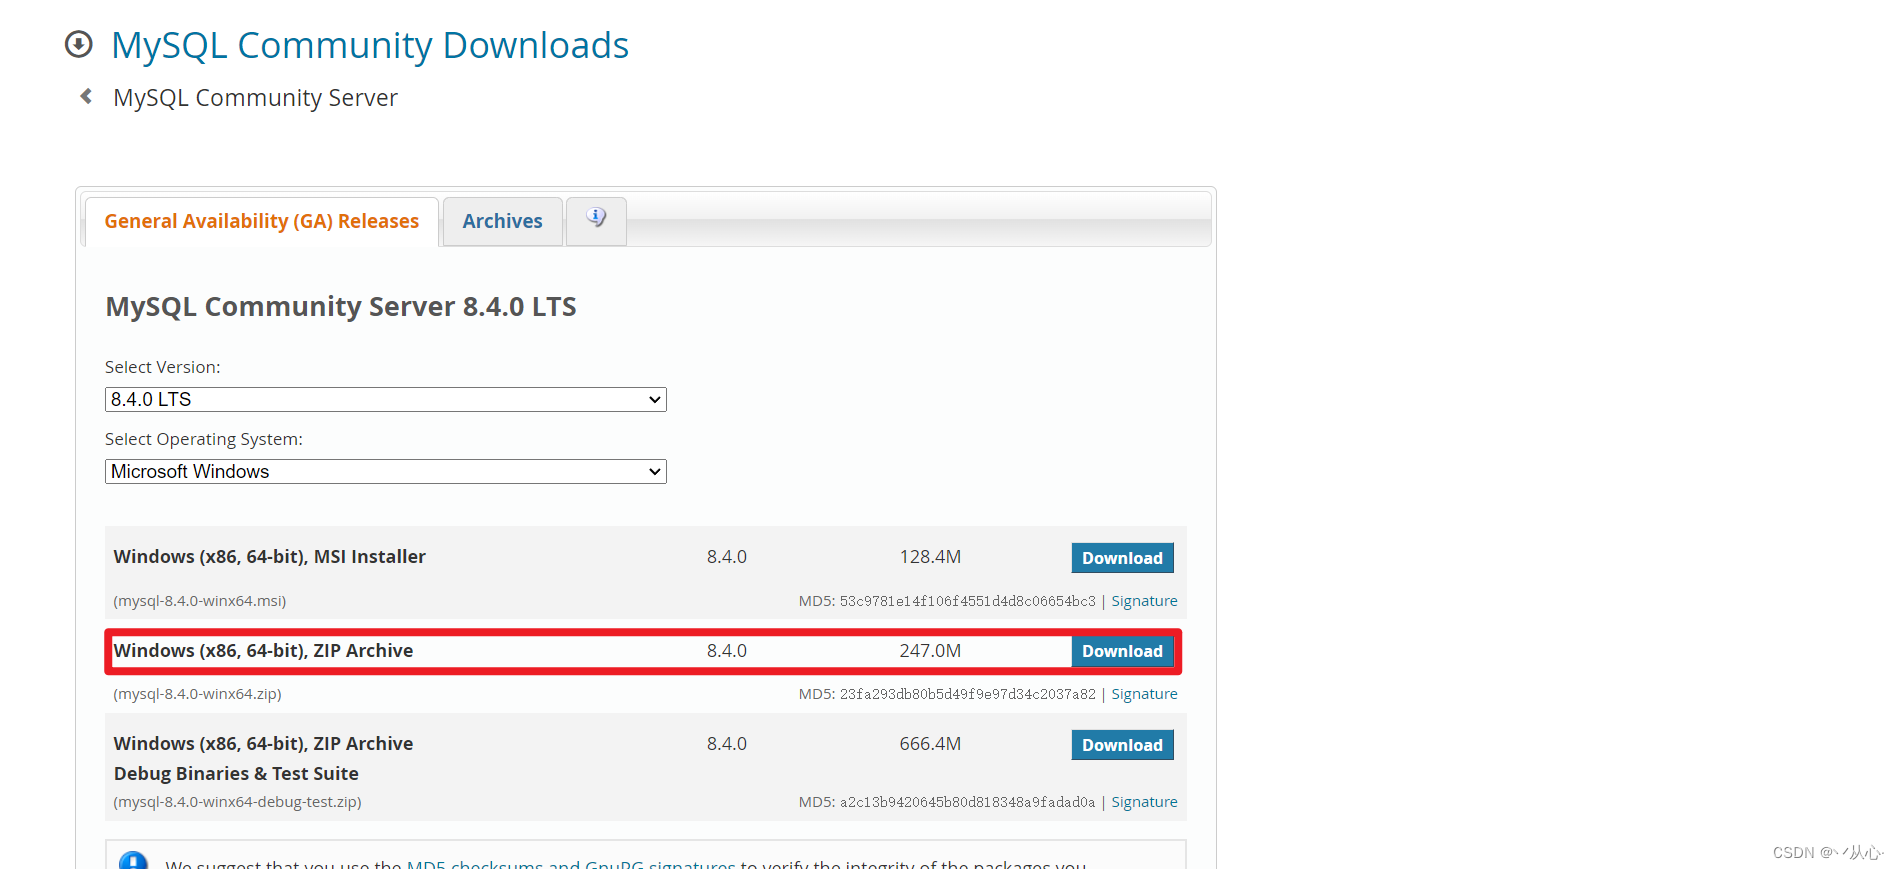Select General Availability (GA) Releases tab
Viewport: 1899px width, 869px height.
coord(262,221)
